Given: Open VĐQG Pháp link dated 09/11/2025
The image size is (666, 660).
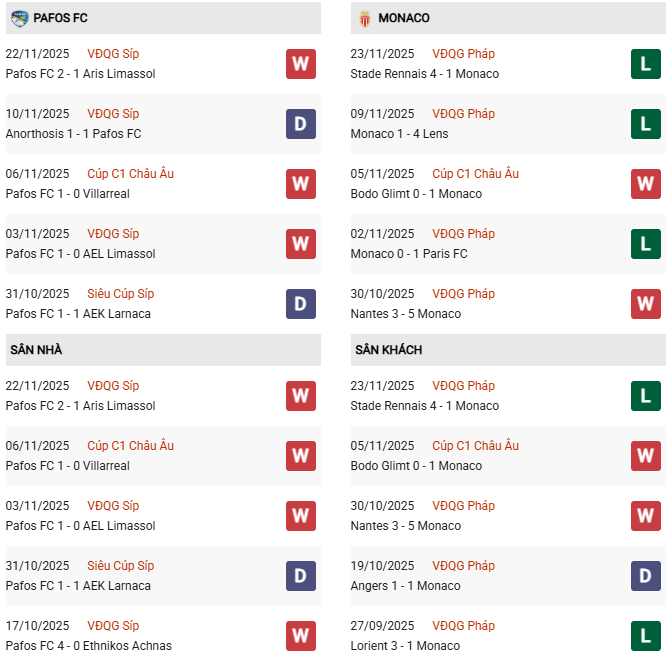Looking at the screenshot, I should 463,114.
